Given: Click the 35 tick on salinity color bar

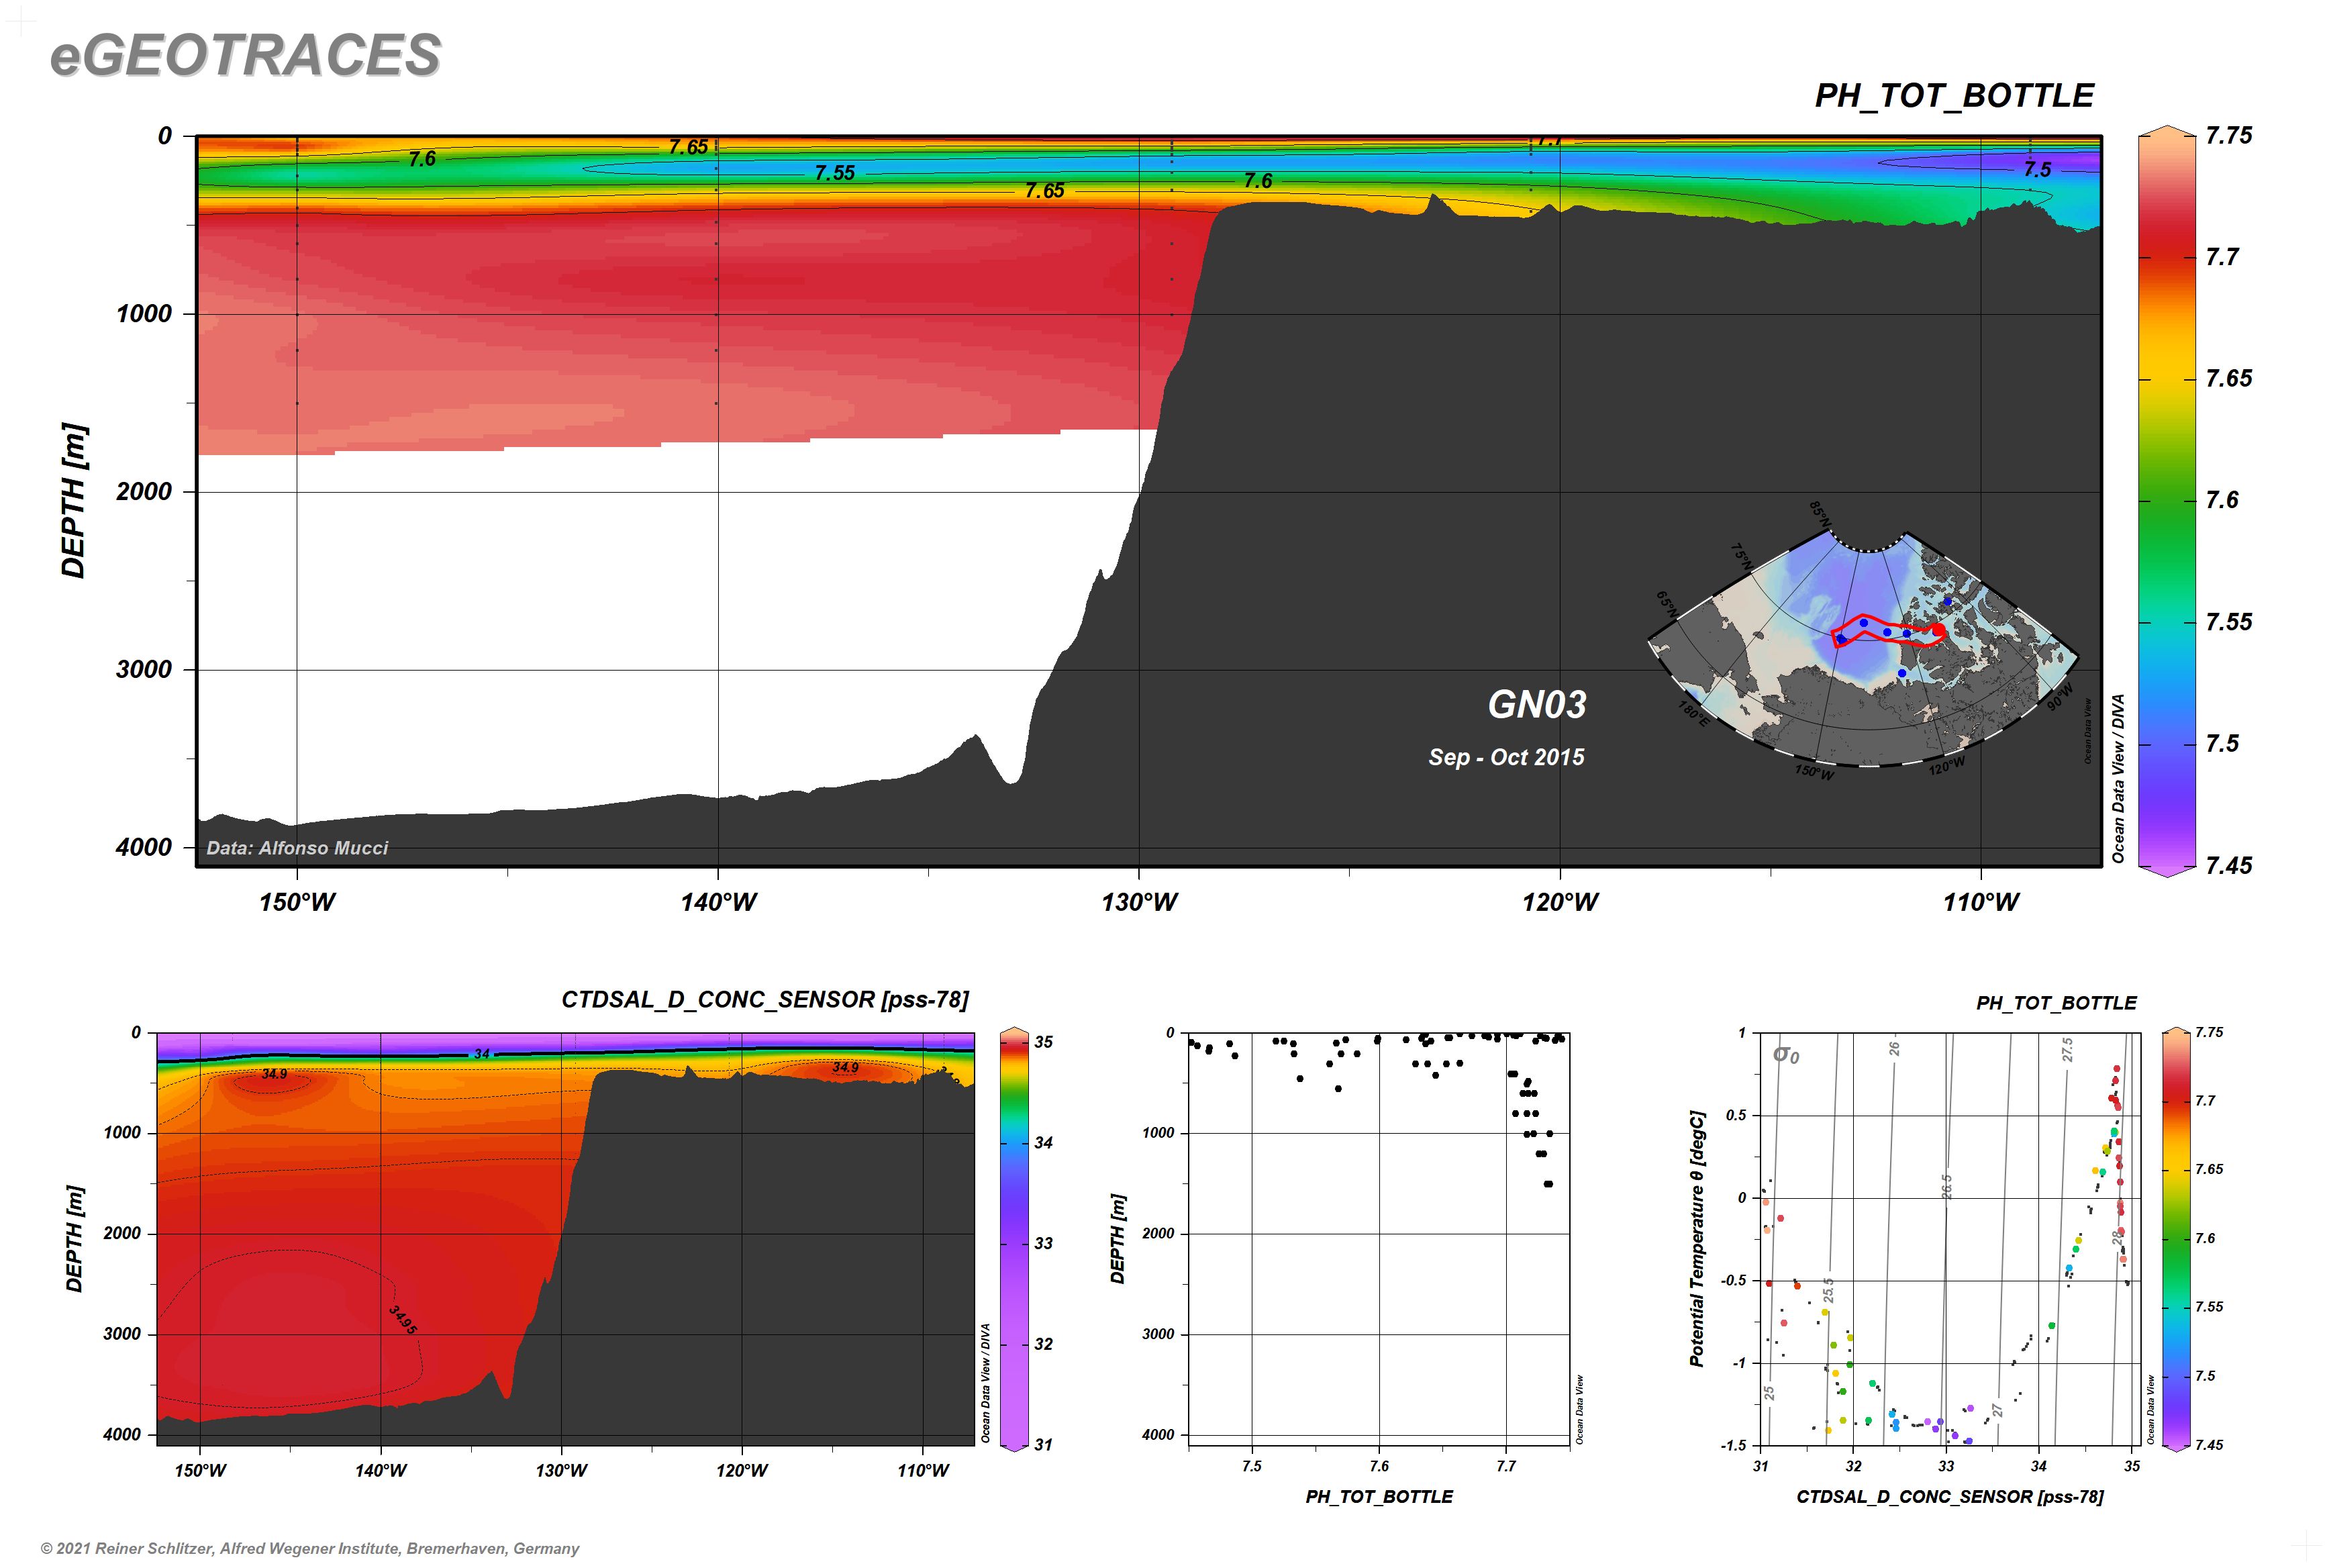Looking at the screenshot, I should tap(1043, 1042).
